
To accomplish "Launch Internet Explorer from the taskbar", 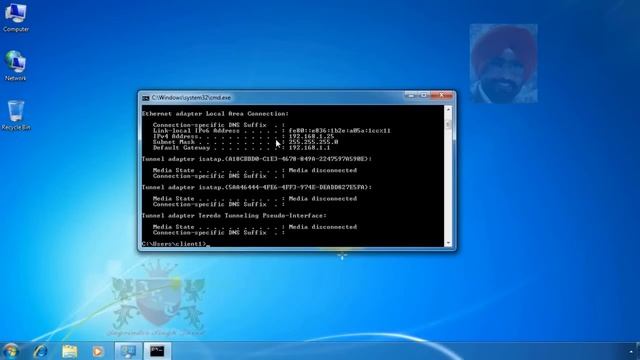I will (40, 351).
